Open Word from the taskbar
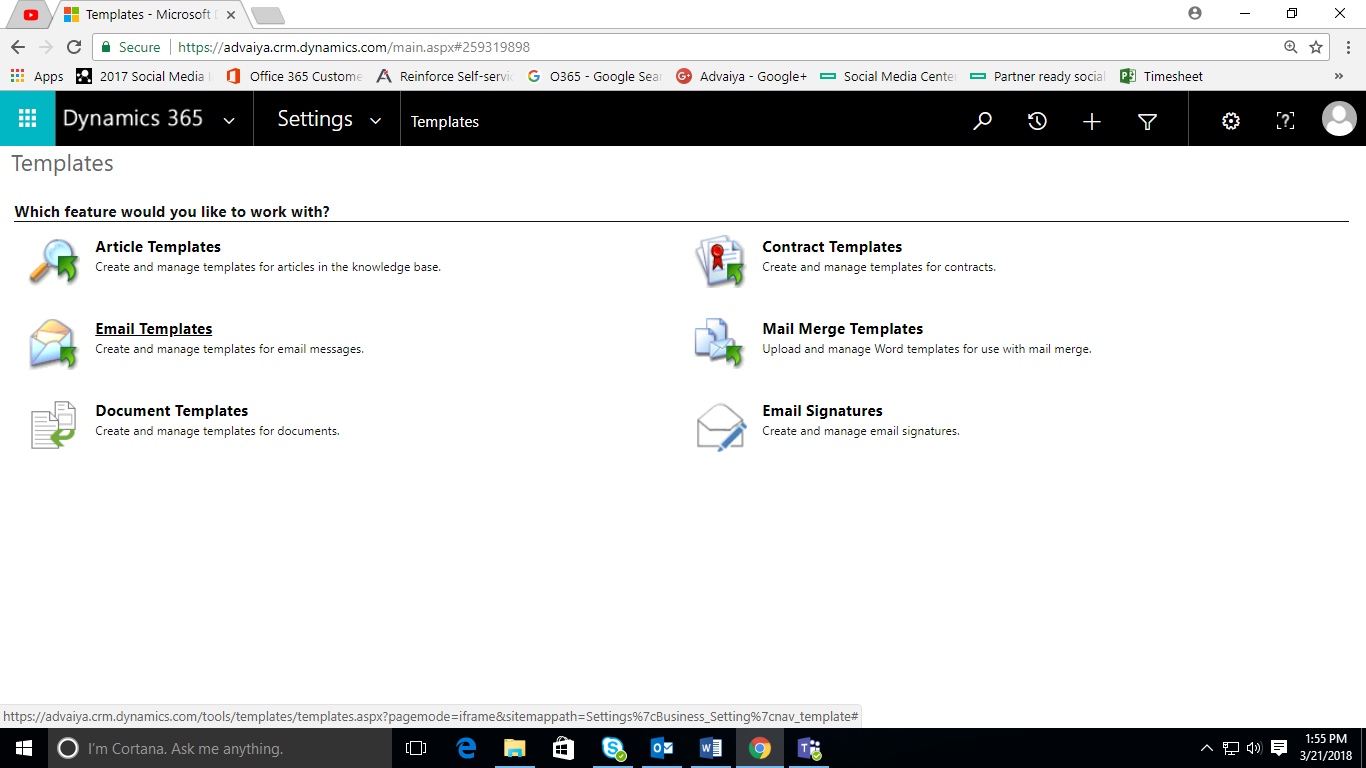The width and height of the screenshot is (1366, 768). point(711,748)
